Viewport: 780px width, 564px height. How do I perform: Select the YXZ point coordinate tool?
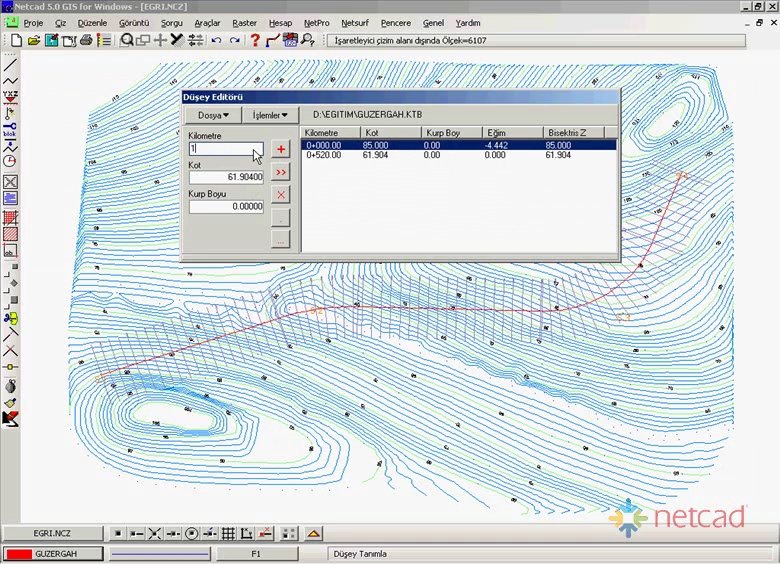[x=10, y=96]
